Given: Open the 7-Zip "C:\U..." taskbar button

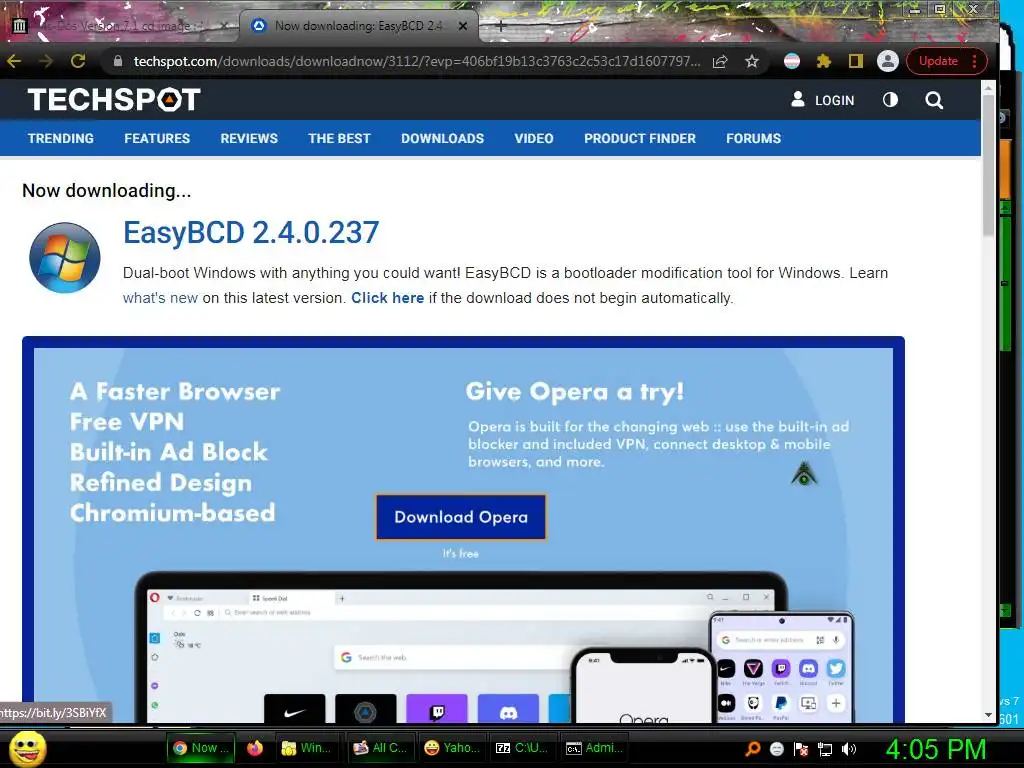Looking at the screenshot, I should tap(522, 748).
